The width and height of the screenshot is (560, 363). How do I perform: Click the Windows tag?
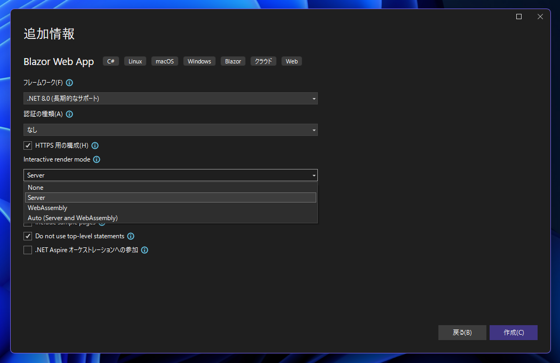tap(199, 61)
